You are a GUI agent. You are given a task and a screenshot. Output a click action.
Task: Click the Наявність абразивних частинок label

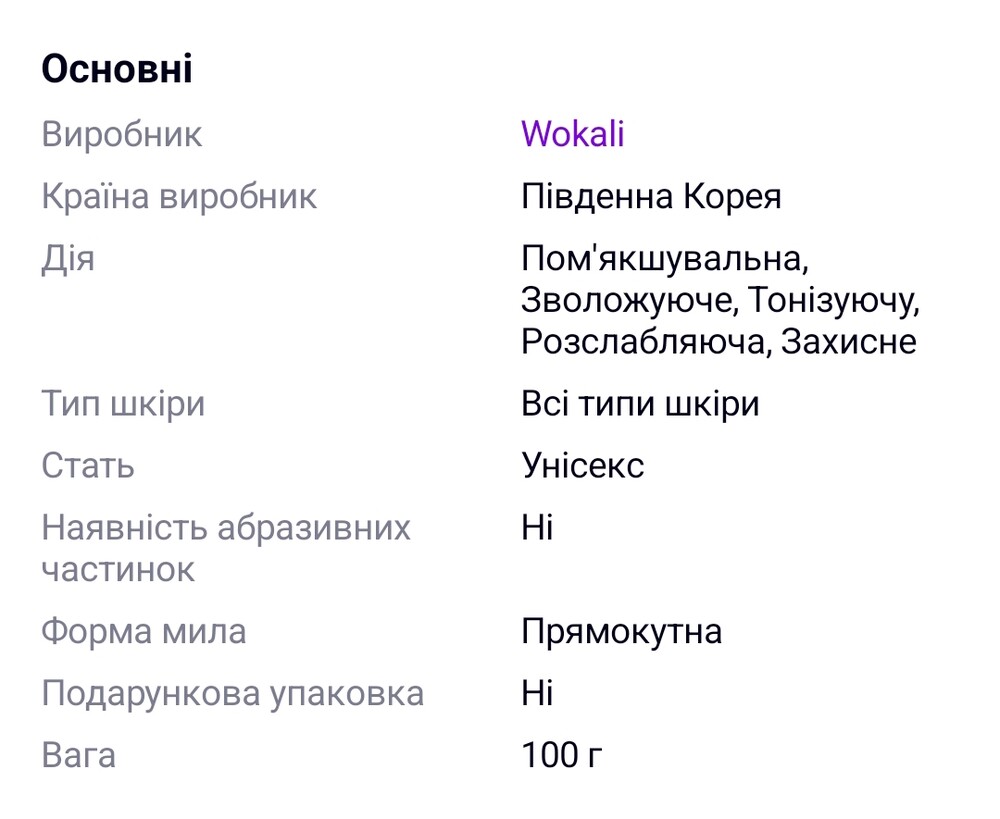[x=225, y=548]
